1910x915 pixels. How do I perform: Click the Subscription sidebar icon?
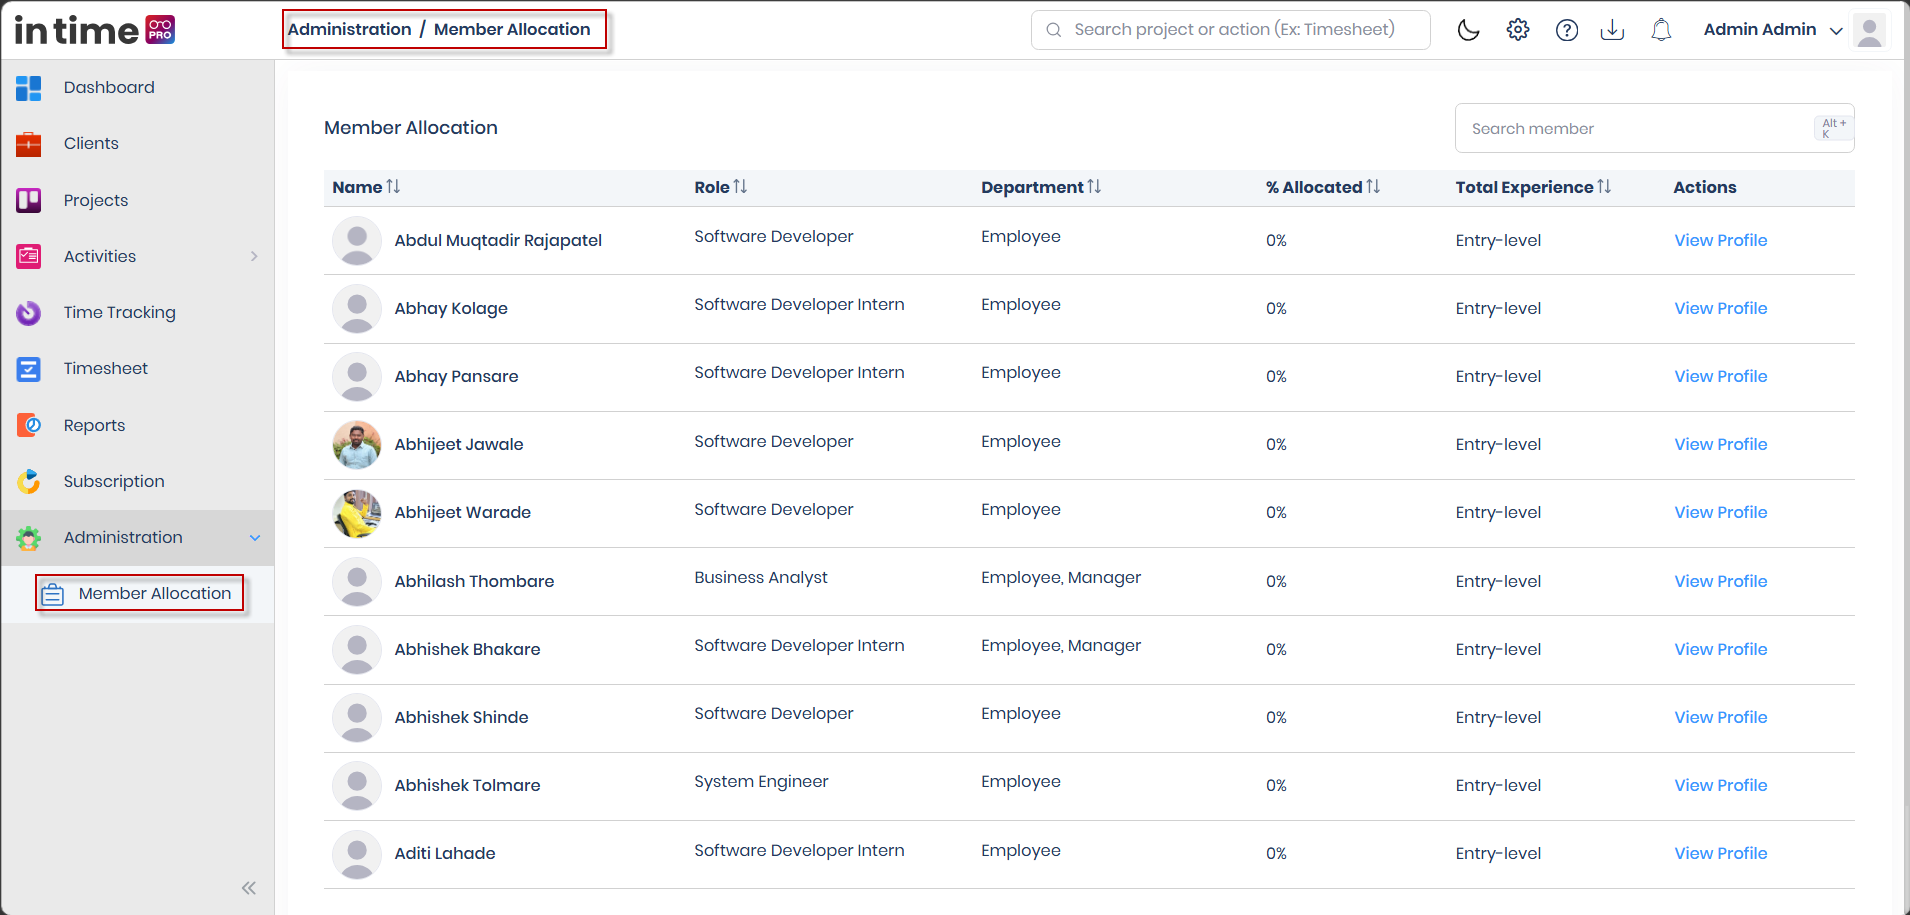tap(29, 482)
